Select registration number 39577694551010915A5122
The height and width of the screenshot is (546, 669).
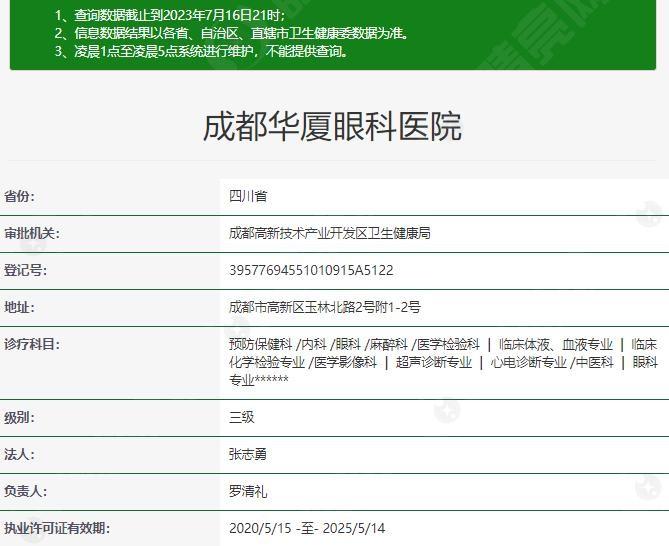[x=311, y=270]
